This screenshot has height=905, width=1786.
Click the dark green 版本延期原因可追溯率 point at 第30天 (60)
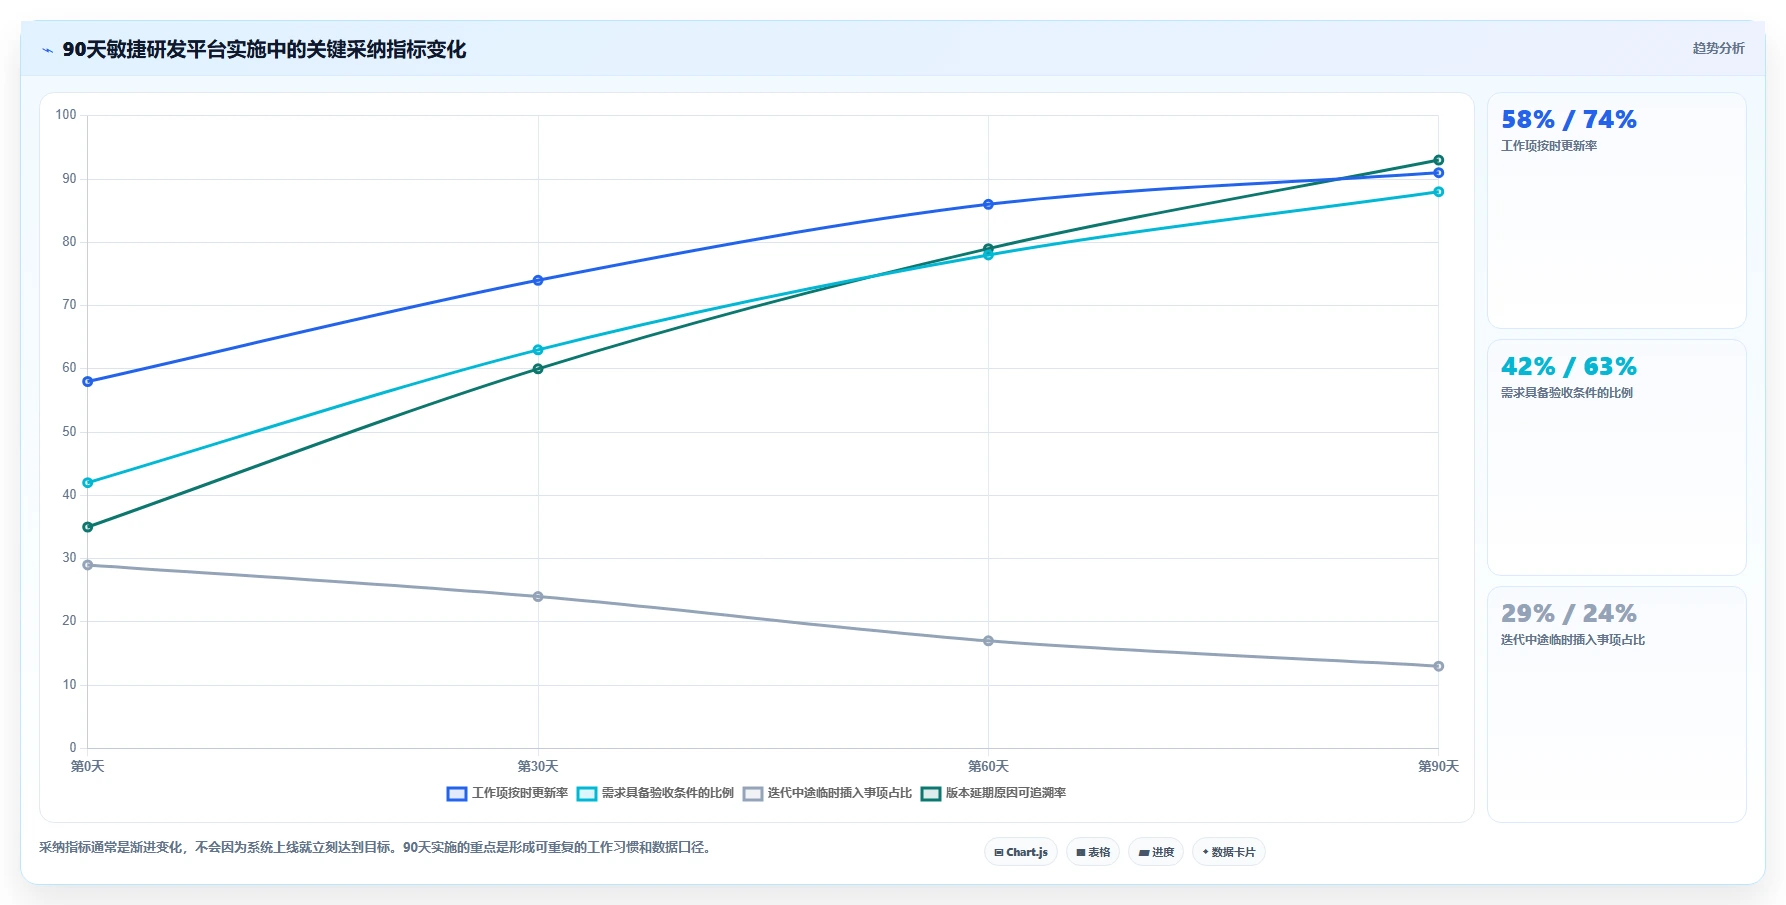tap(538, 369)
